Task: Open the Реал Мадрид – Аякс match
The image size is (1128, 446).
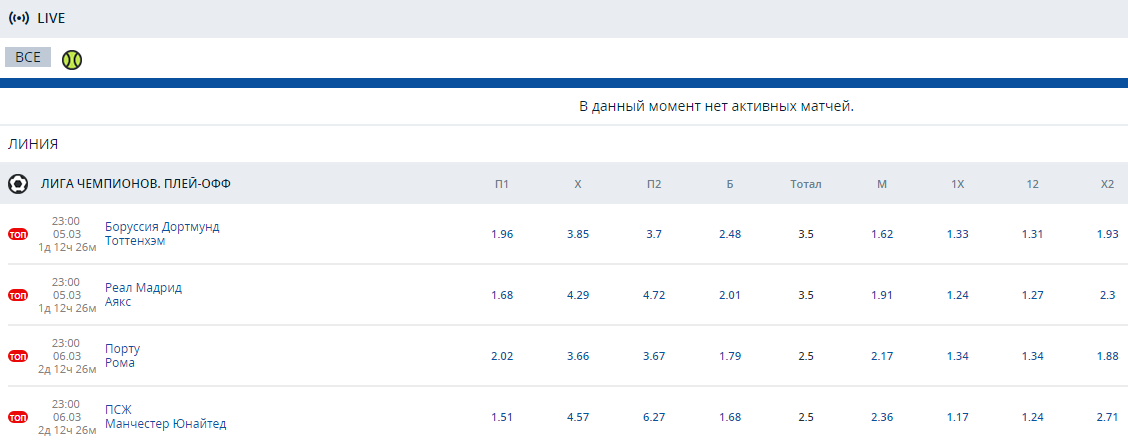Action: click(x=143, y=295)
